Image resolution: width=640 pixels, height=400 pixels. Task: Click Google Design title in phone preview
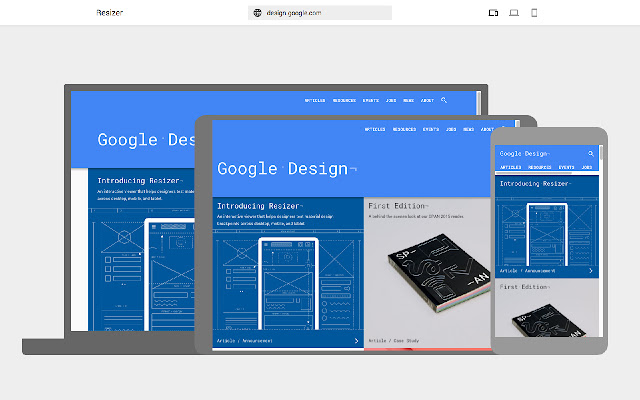[x=524, y=154]
